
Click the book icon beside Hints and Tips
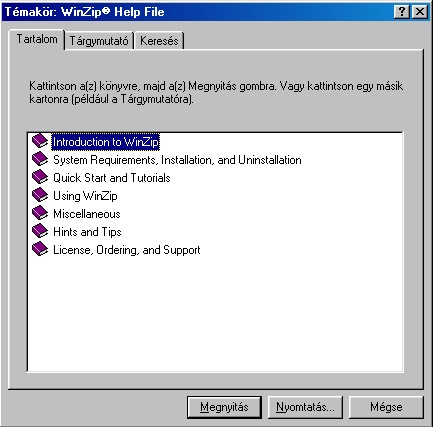40,231
